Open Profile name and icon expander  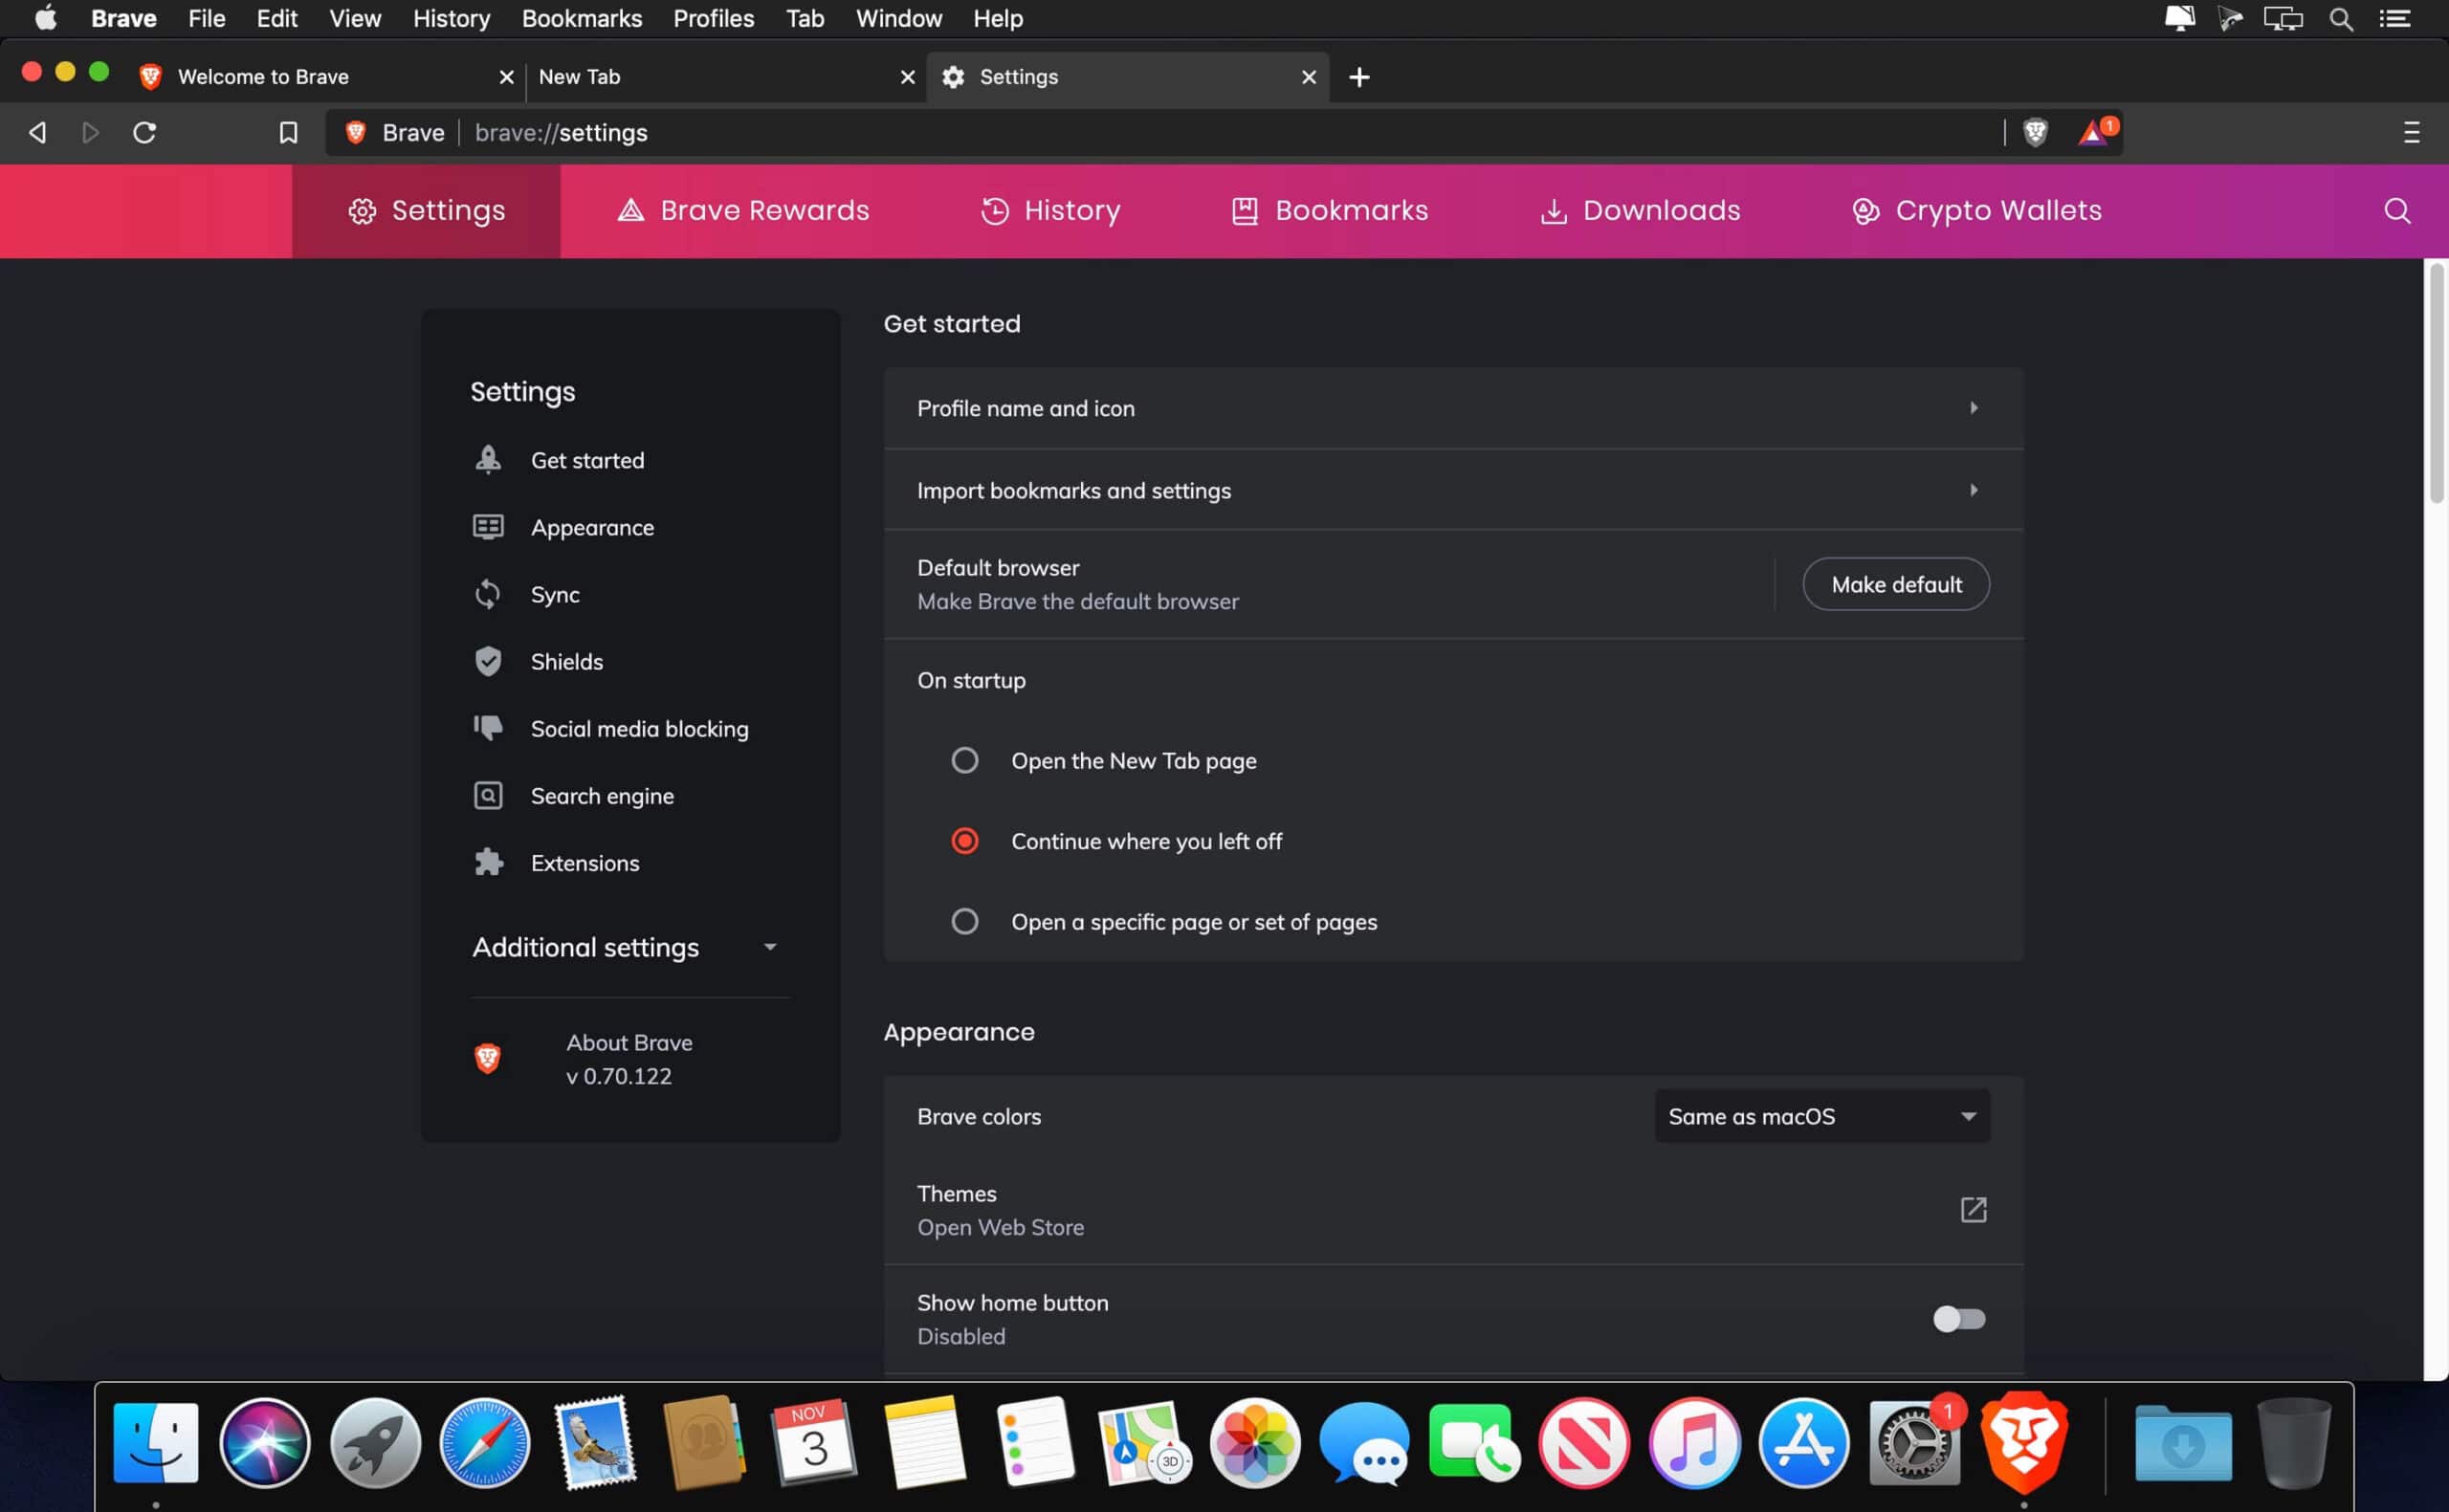[1974, 407]
